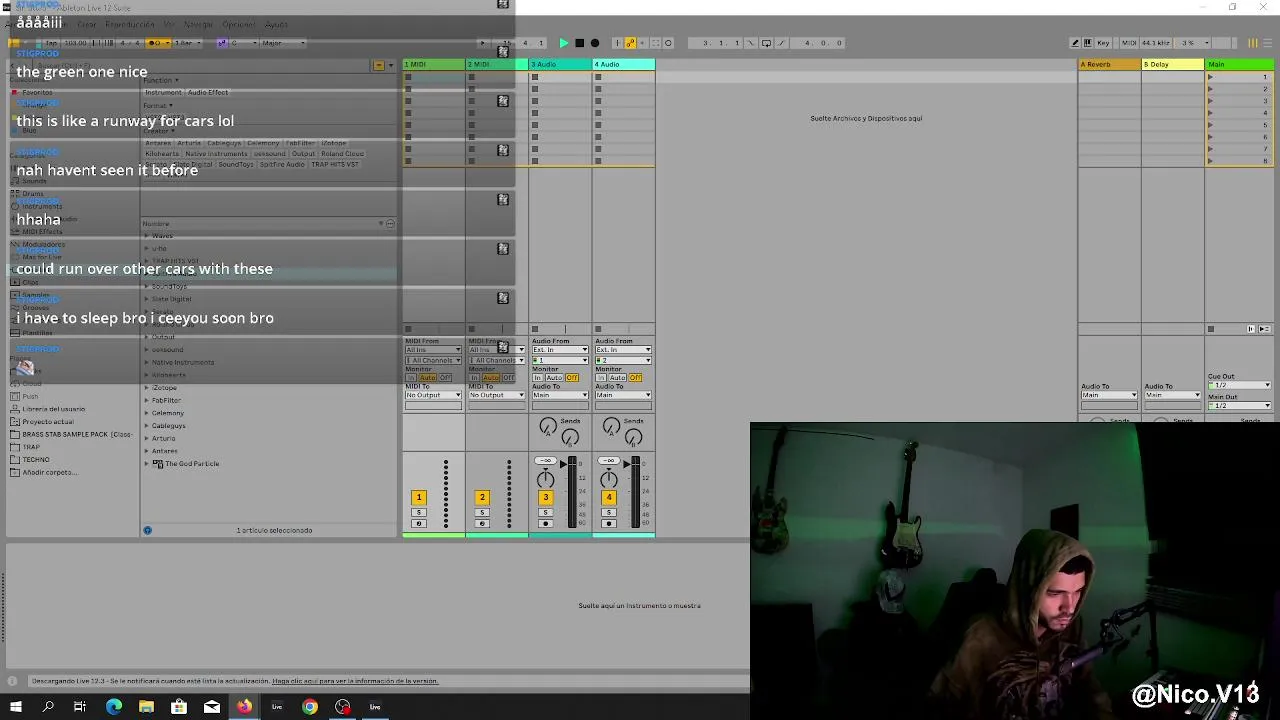Click first clip slot stop button in 3 Audio

click(x=535, y=77)
